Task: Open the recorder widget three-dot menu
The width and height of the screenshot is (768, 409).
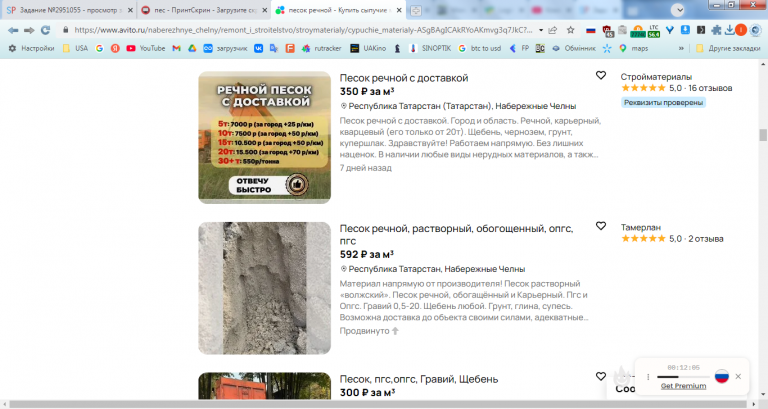Action: click(x=648, y=377)
